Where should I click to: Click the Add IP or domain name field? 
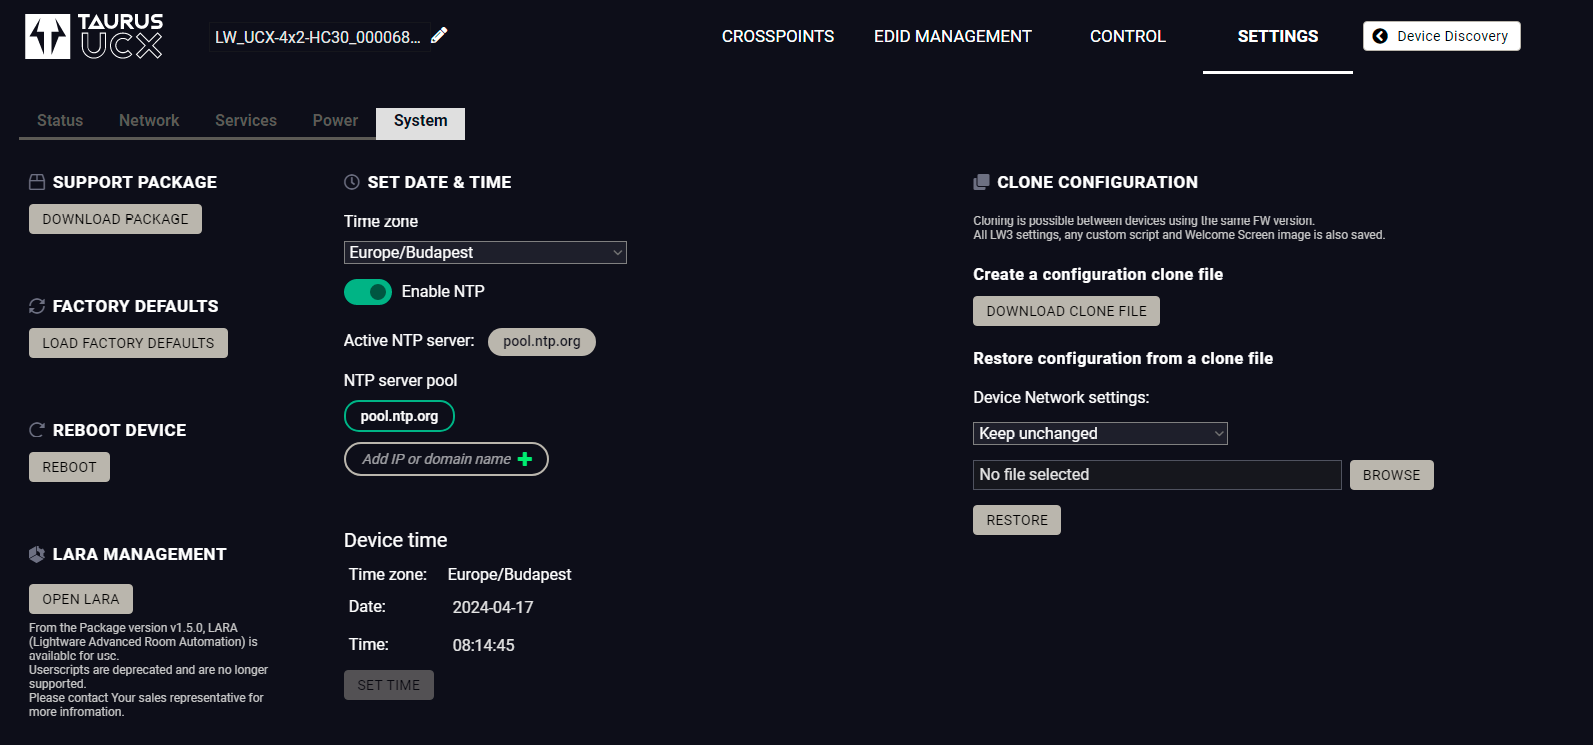tap(446, 459)
